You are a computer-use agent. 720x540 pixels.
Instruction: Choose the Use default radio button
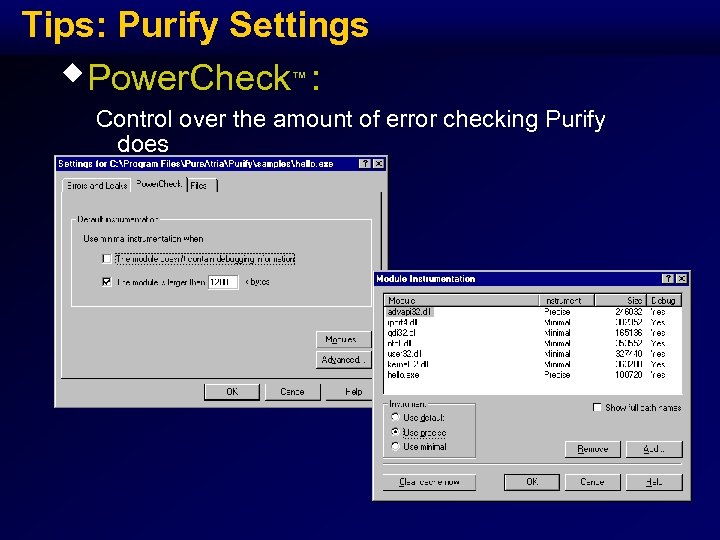[x=395, y=417]
